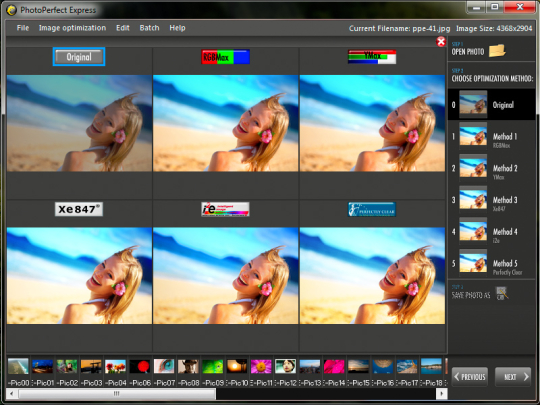Click the Original label button

(79, 57)
